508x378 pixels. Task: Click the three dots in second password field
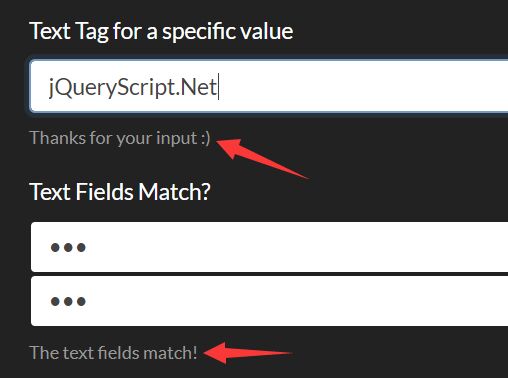coord(68,301)
